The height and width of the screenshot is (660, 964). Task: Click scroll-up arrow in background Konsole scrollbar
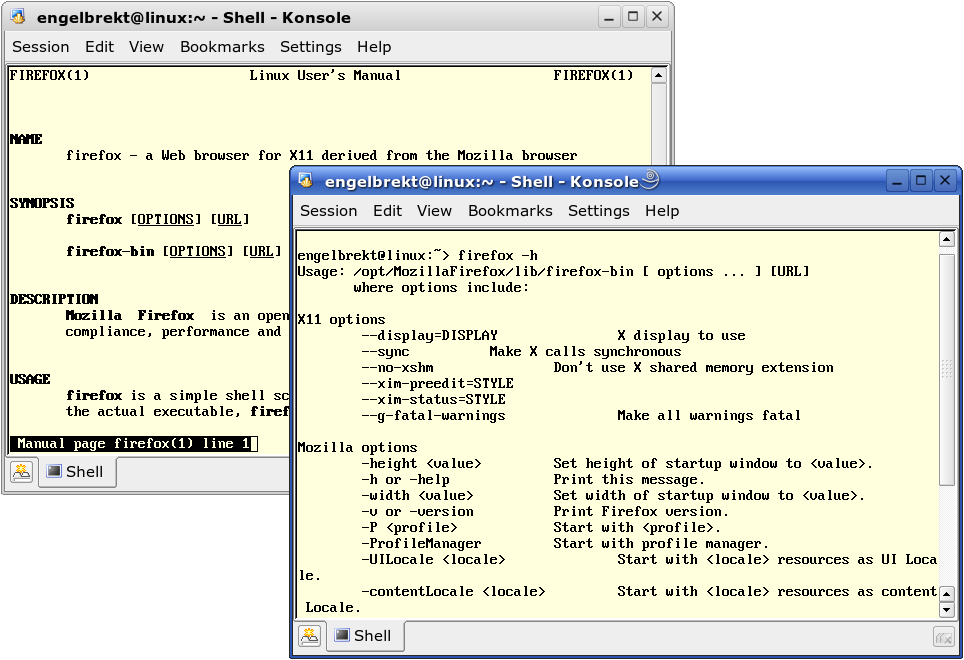[658, 75]
